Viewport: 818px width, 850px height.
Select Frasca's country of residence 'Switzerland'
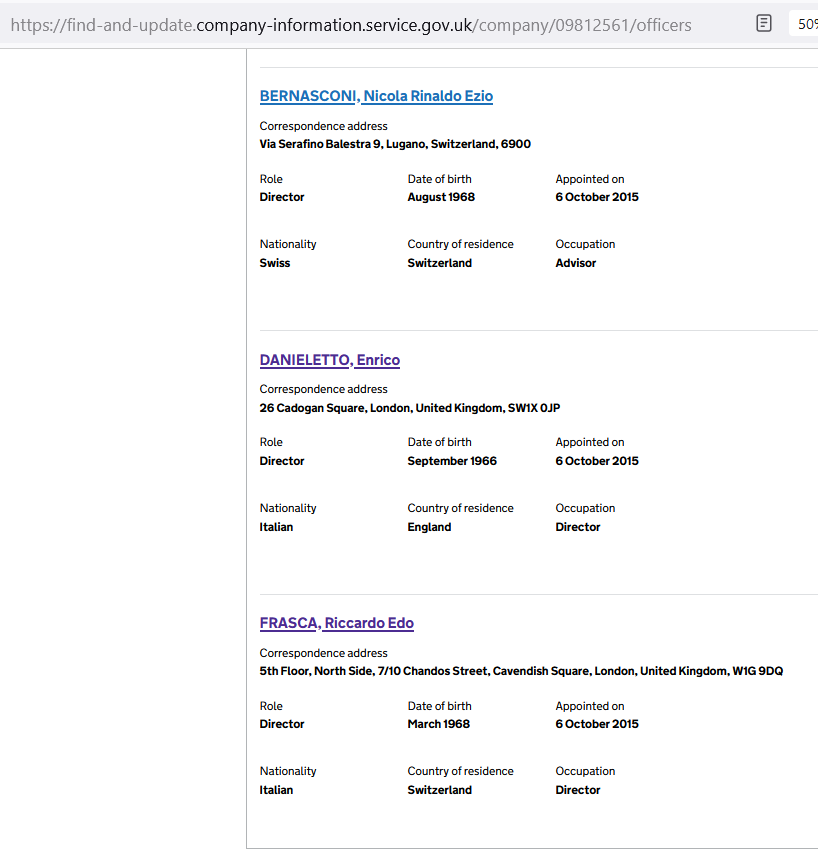tap(440, 790)
